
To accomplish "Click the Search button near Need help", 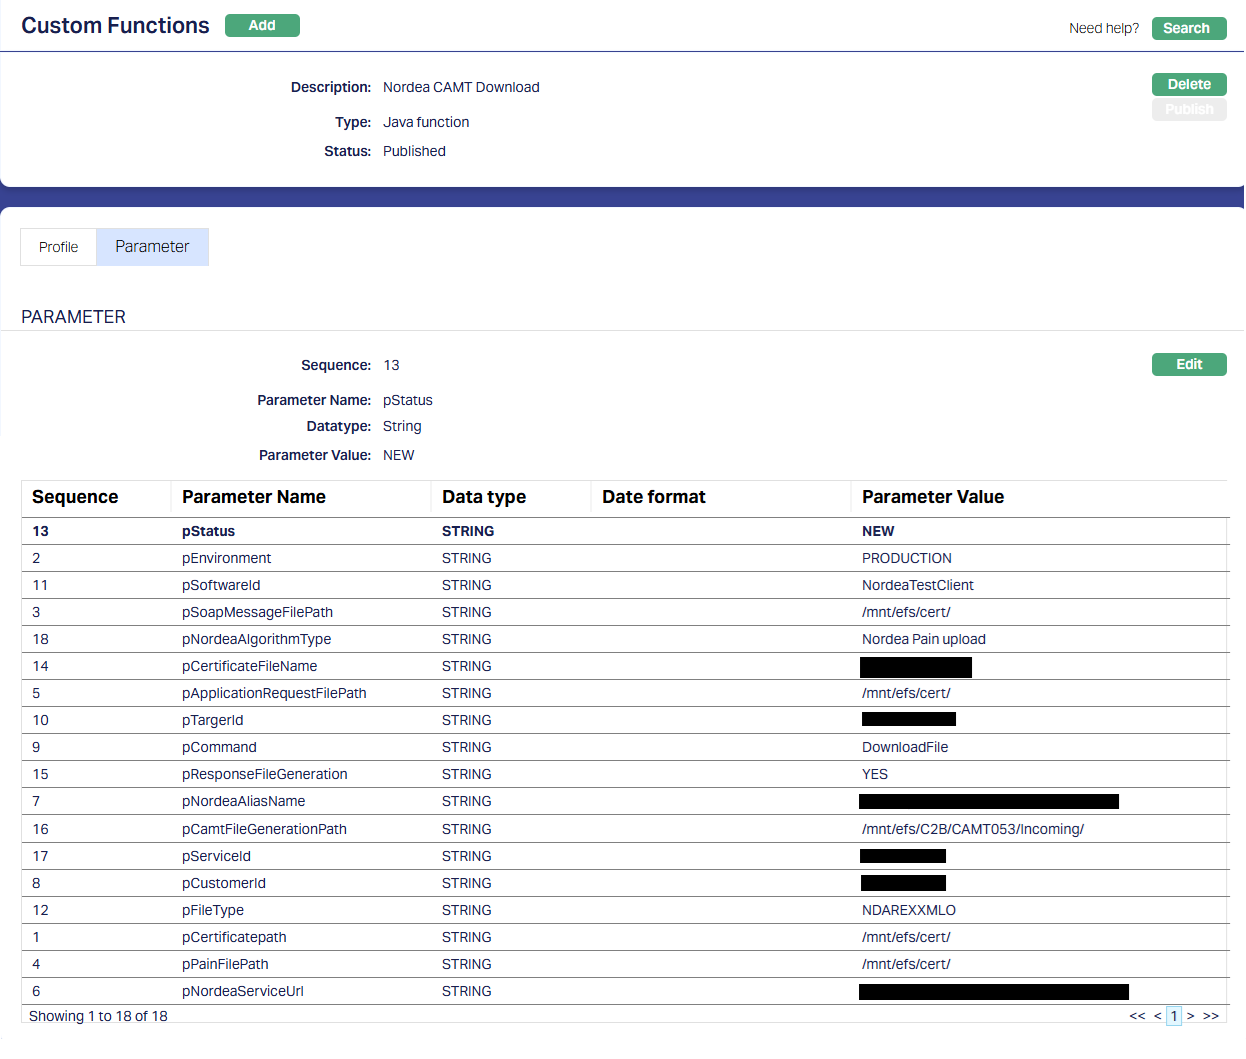I will coord(1188,28).
